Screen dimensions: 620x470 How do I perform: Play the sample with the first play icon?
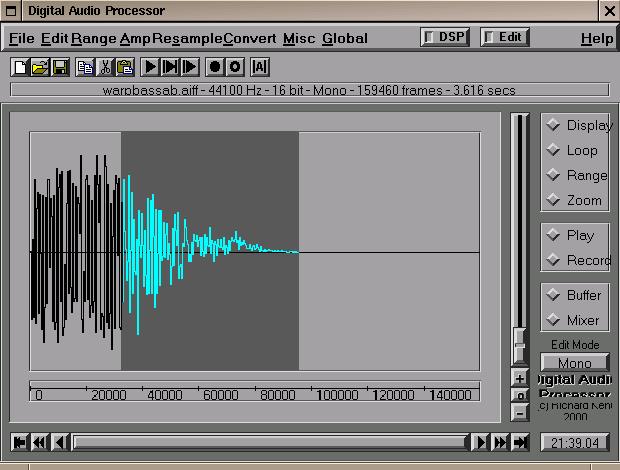point(150,67)
